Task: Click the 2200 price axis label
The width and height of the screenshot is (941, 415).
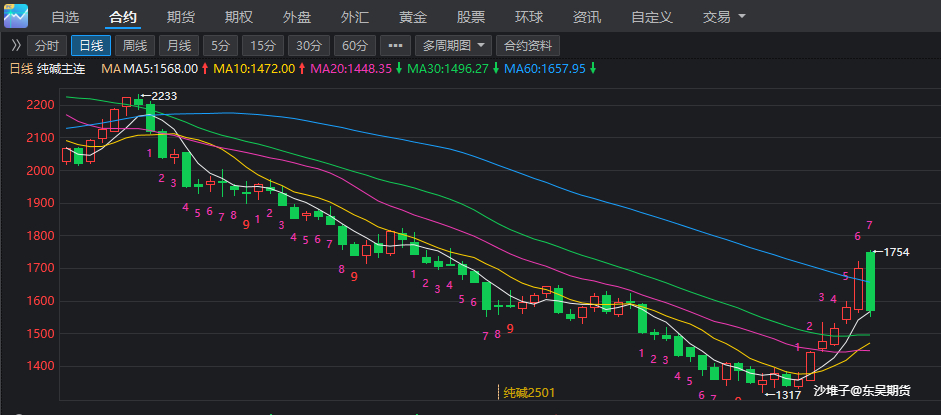Action: [40, 106]
